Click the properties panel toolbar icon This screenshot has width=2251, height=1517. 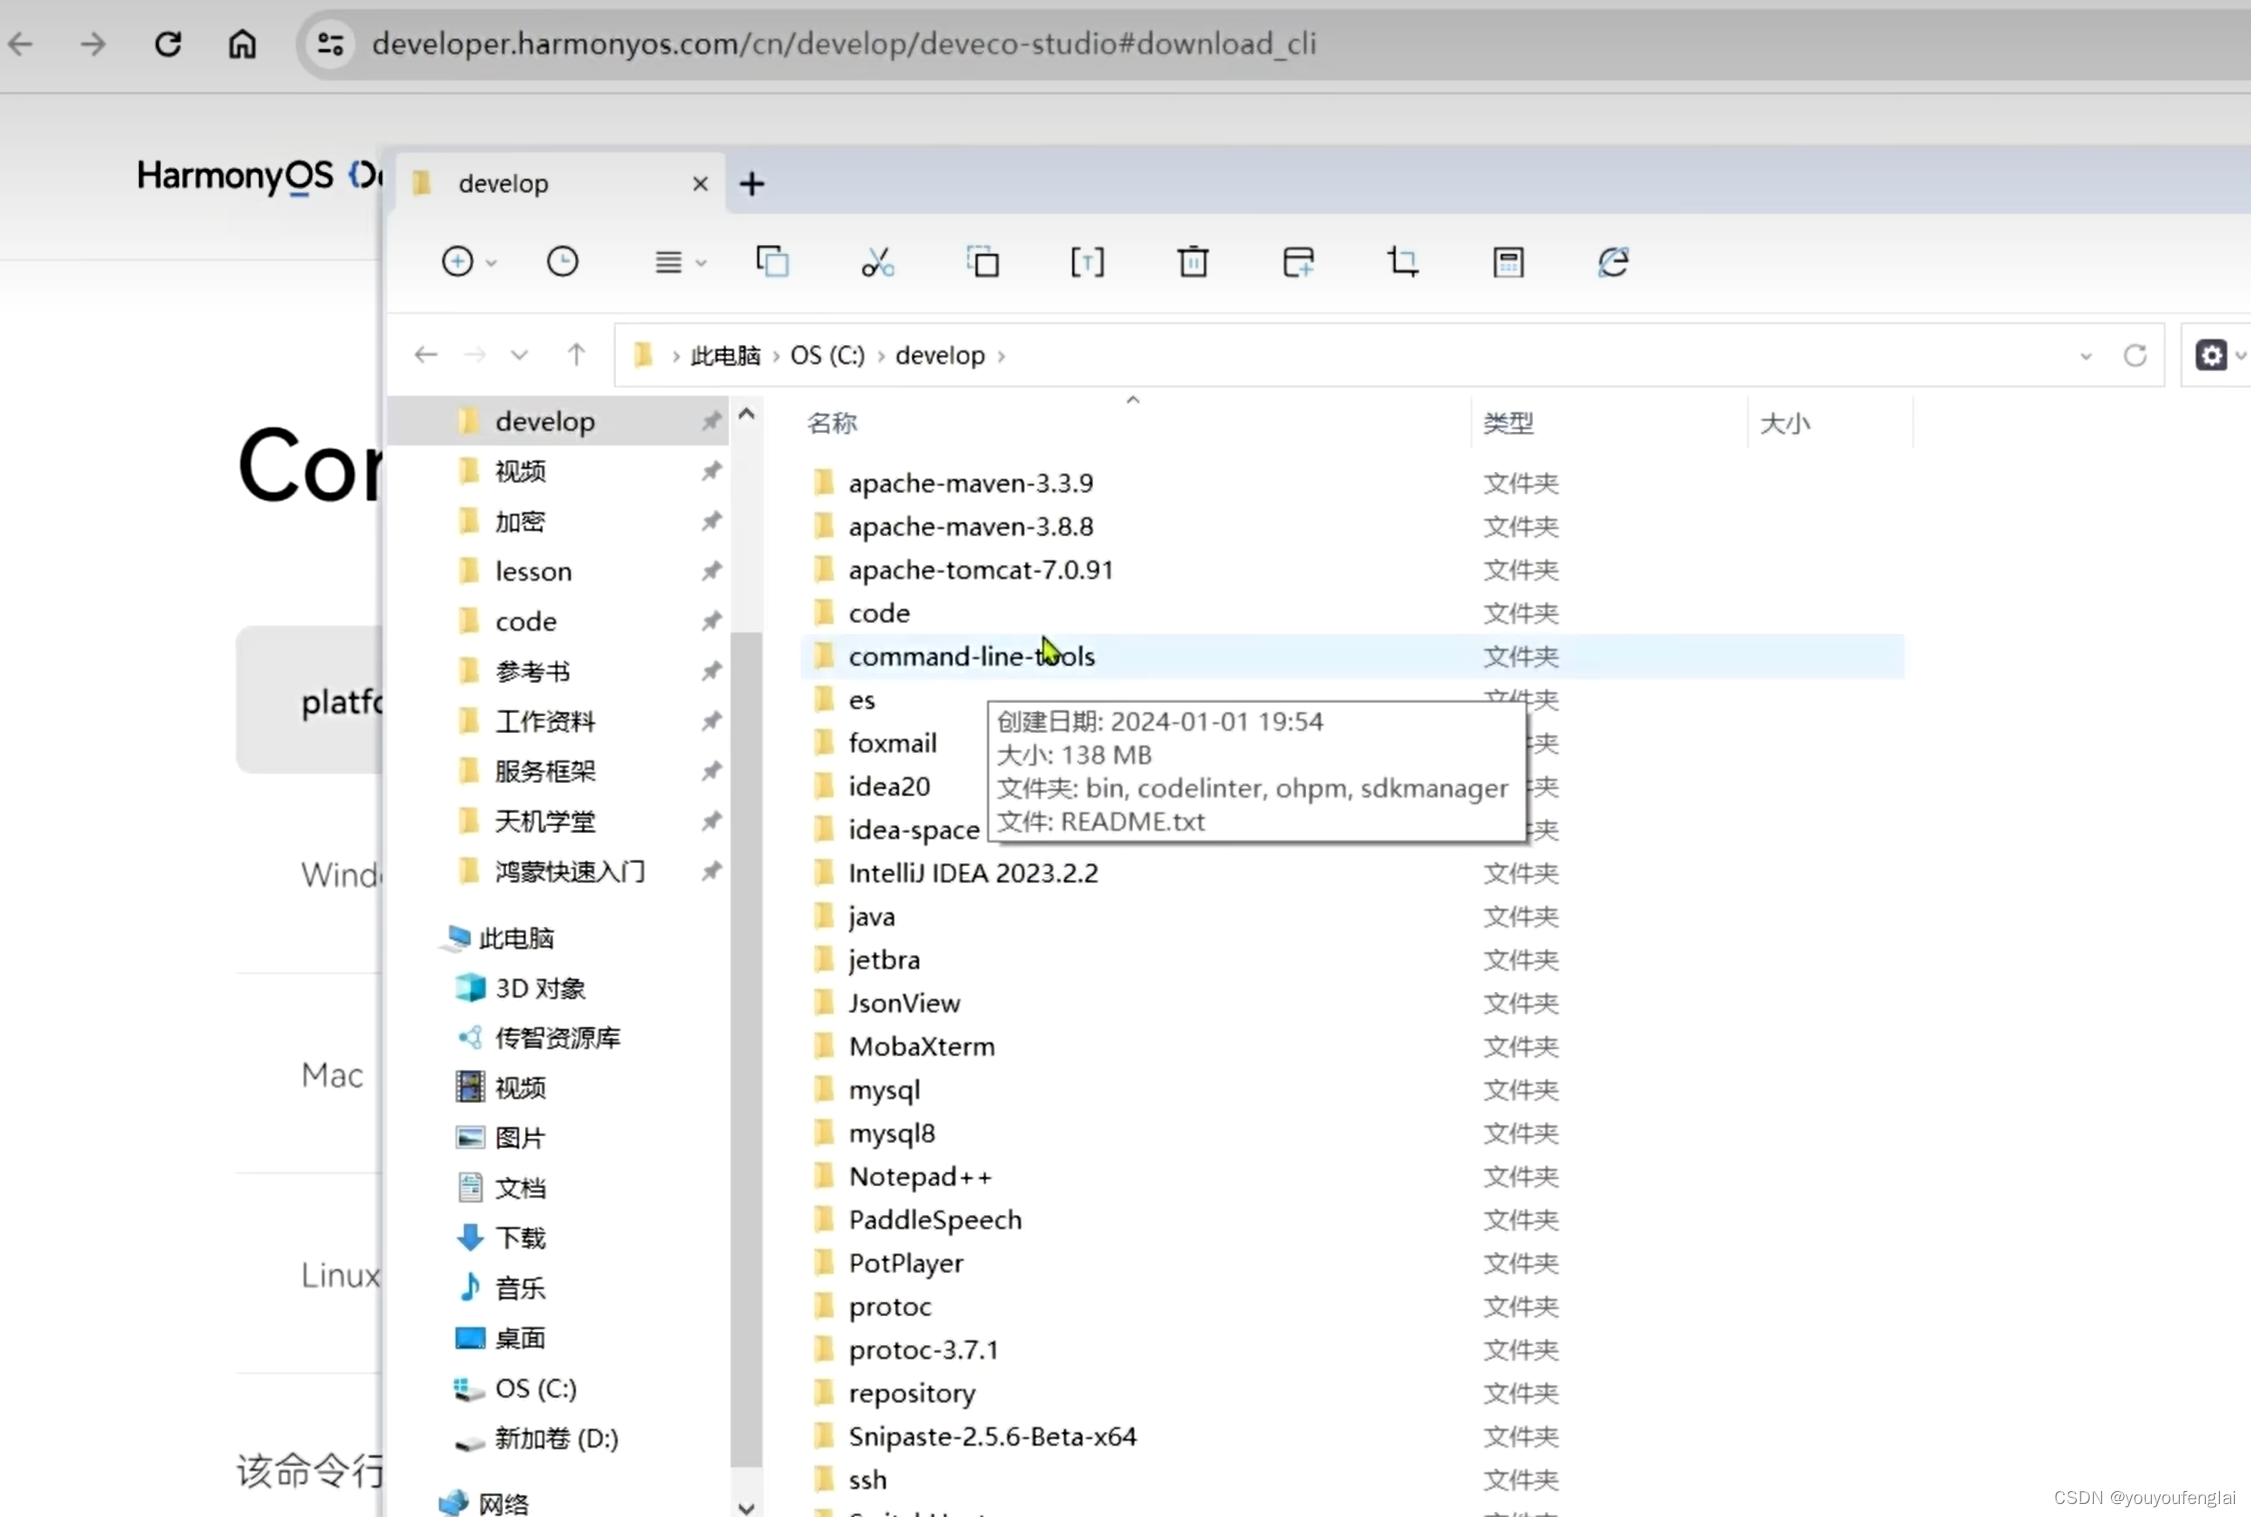[x=1508, y=262]
